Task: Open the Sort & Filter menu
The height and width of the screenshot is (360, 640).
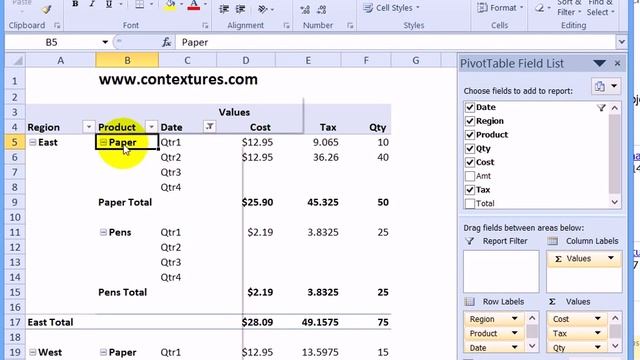Action: click(x=569, y=8)
